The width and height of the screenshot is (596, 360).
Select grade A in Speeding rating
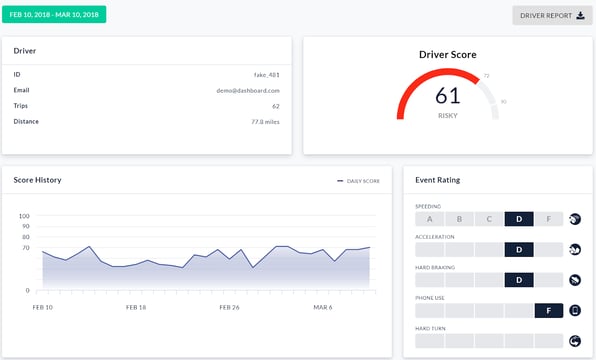point(430,219)
